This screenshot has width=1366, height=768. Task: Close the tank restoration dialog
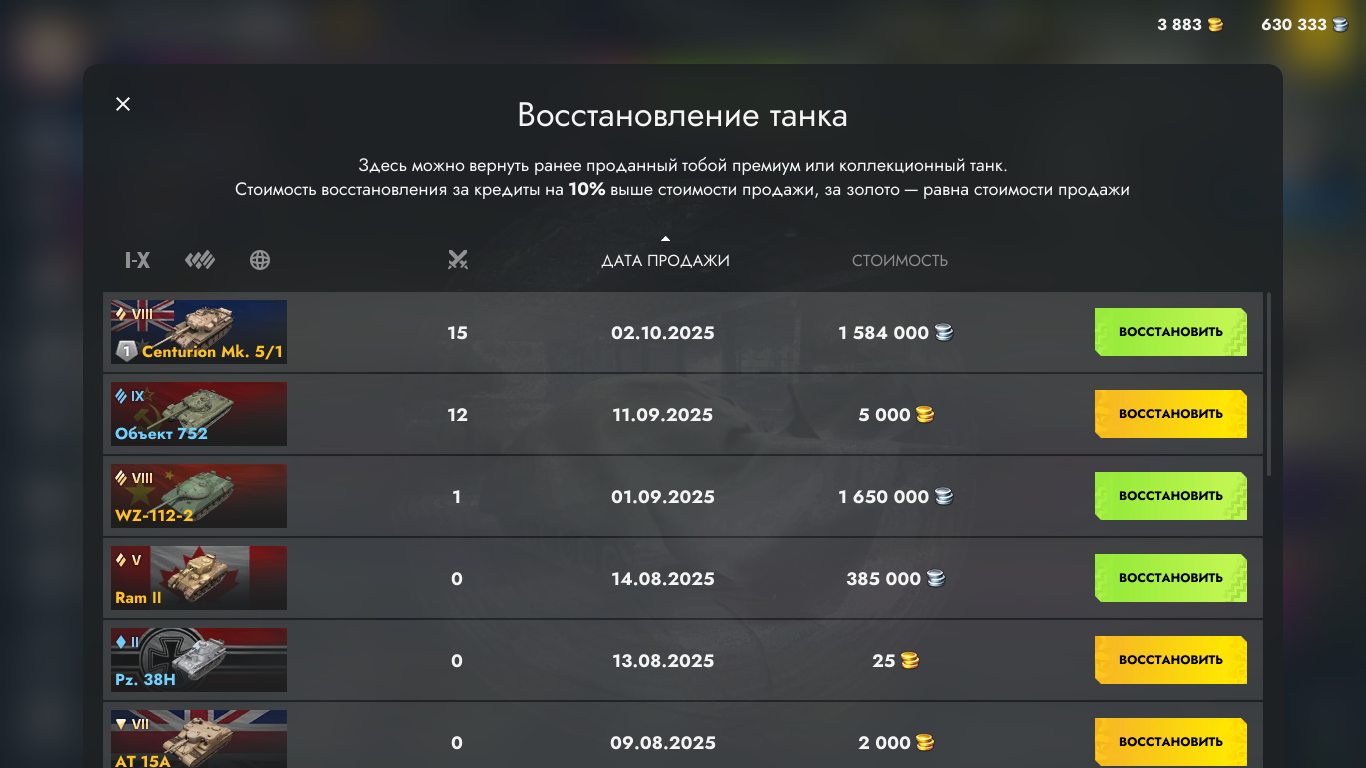point(123,104)
